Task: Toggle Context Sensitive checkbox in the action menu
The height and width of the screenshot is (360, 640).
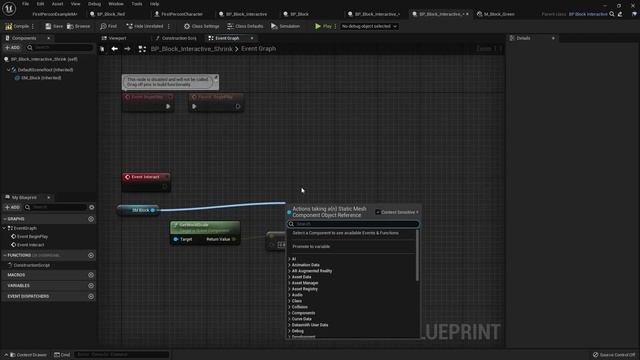Action: (x=378, y=212)
